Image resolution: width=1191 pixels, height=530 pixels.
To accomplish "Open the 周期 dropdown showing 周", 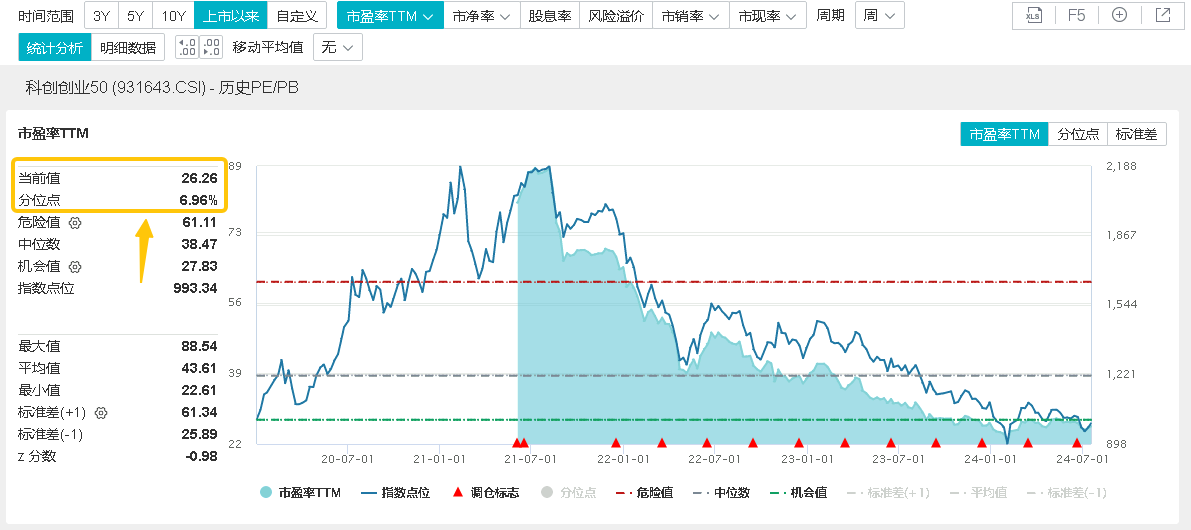I will 880,16.
